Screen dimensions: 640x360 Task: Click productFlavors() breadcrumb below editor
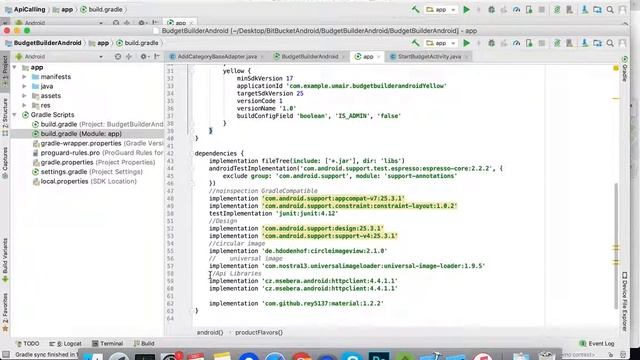point(259,332)
